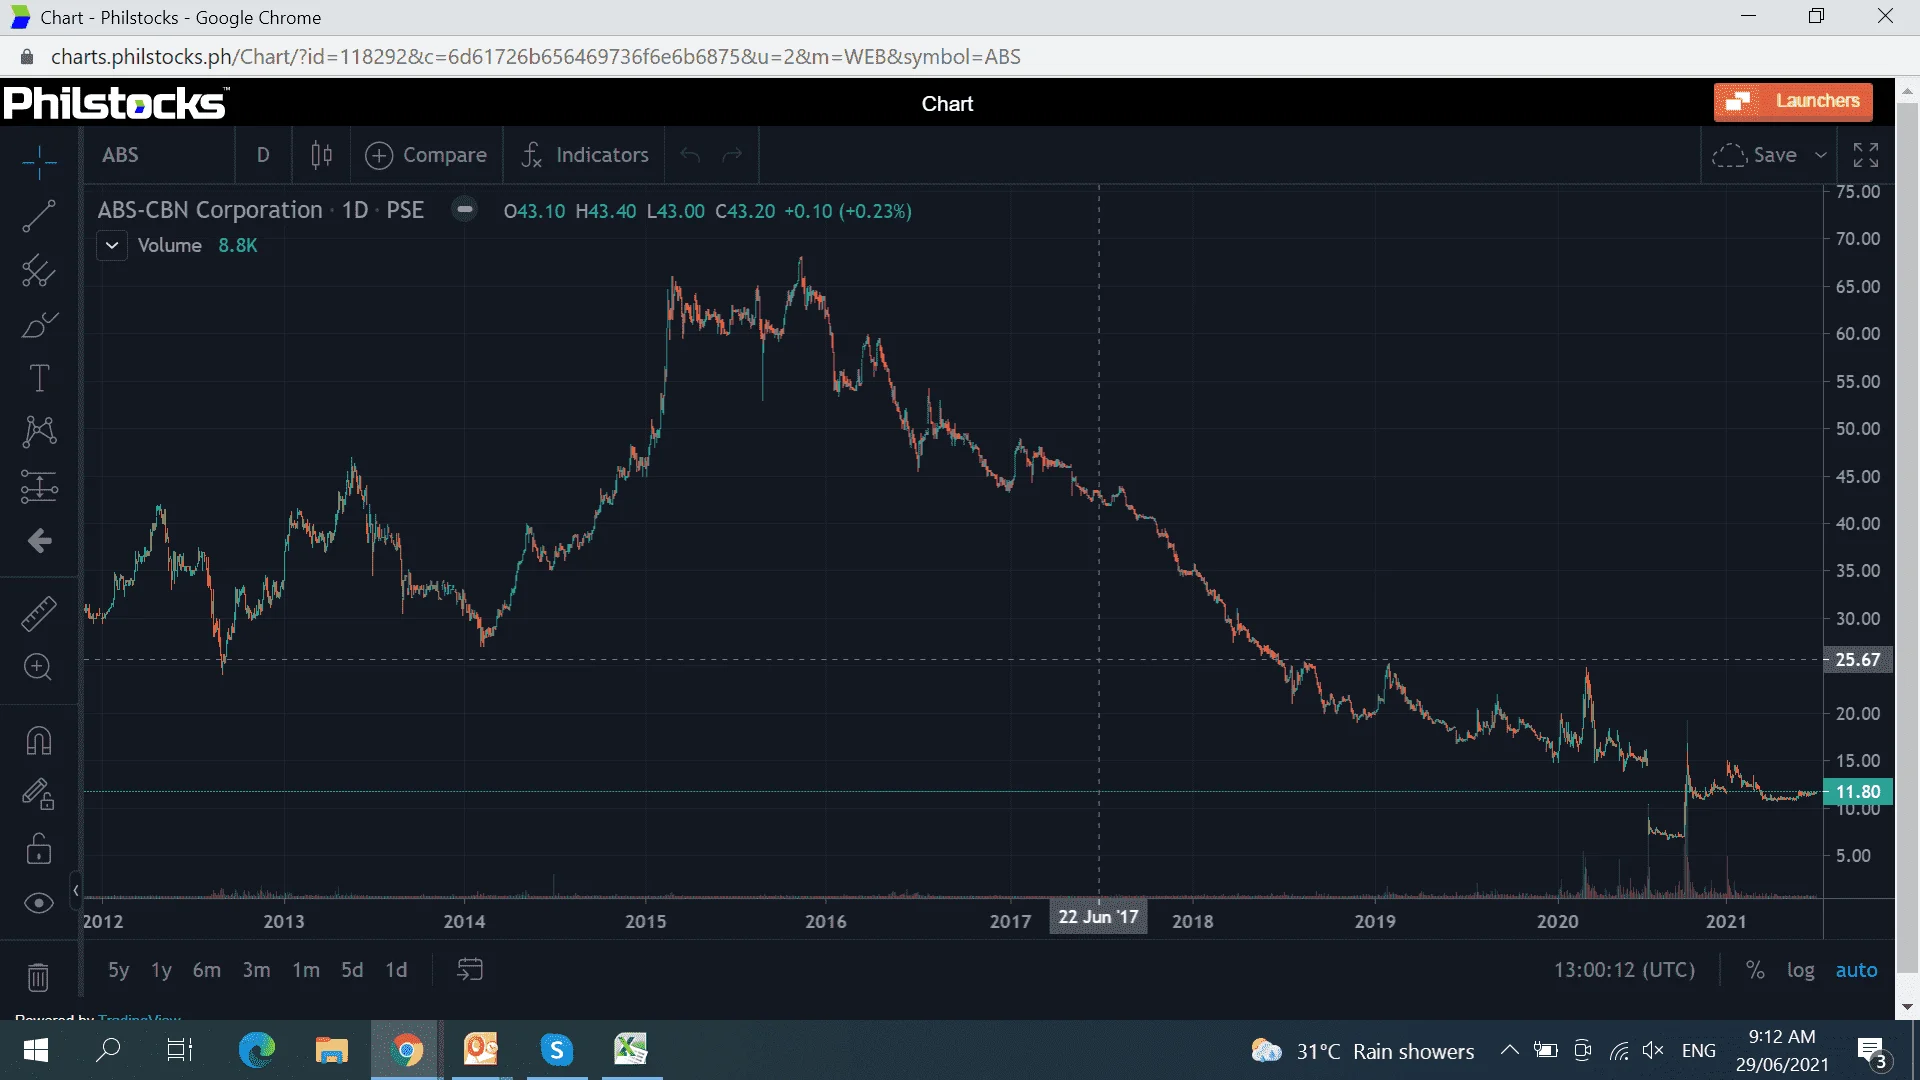Open the chart patterns tool

pyautogui.click(x=39, y=432)
